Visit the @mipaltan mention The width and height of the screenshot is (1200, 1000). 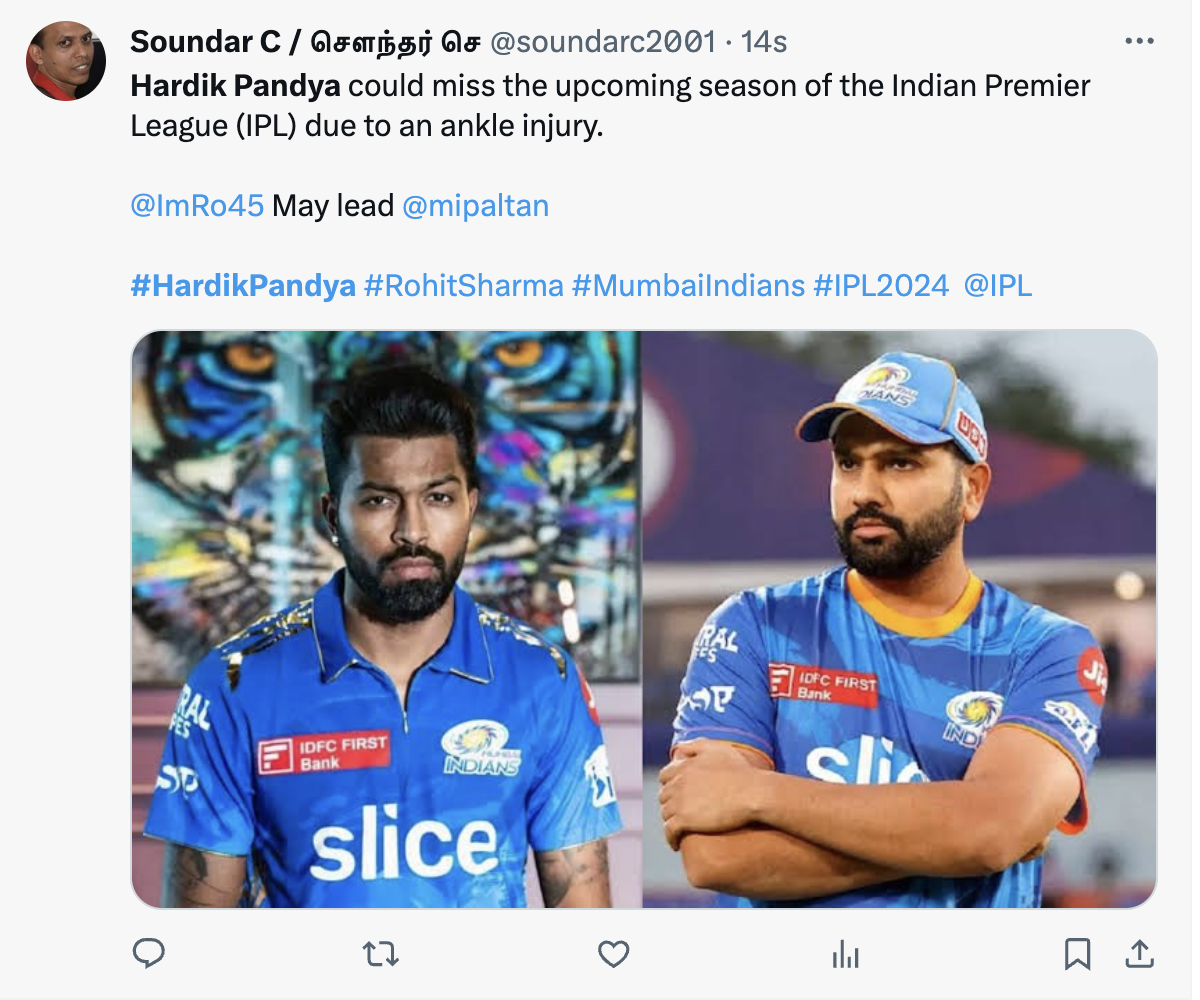click(x=475, y=206)
